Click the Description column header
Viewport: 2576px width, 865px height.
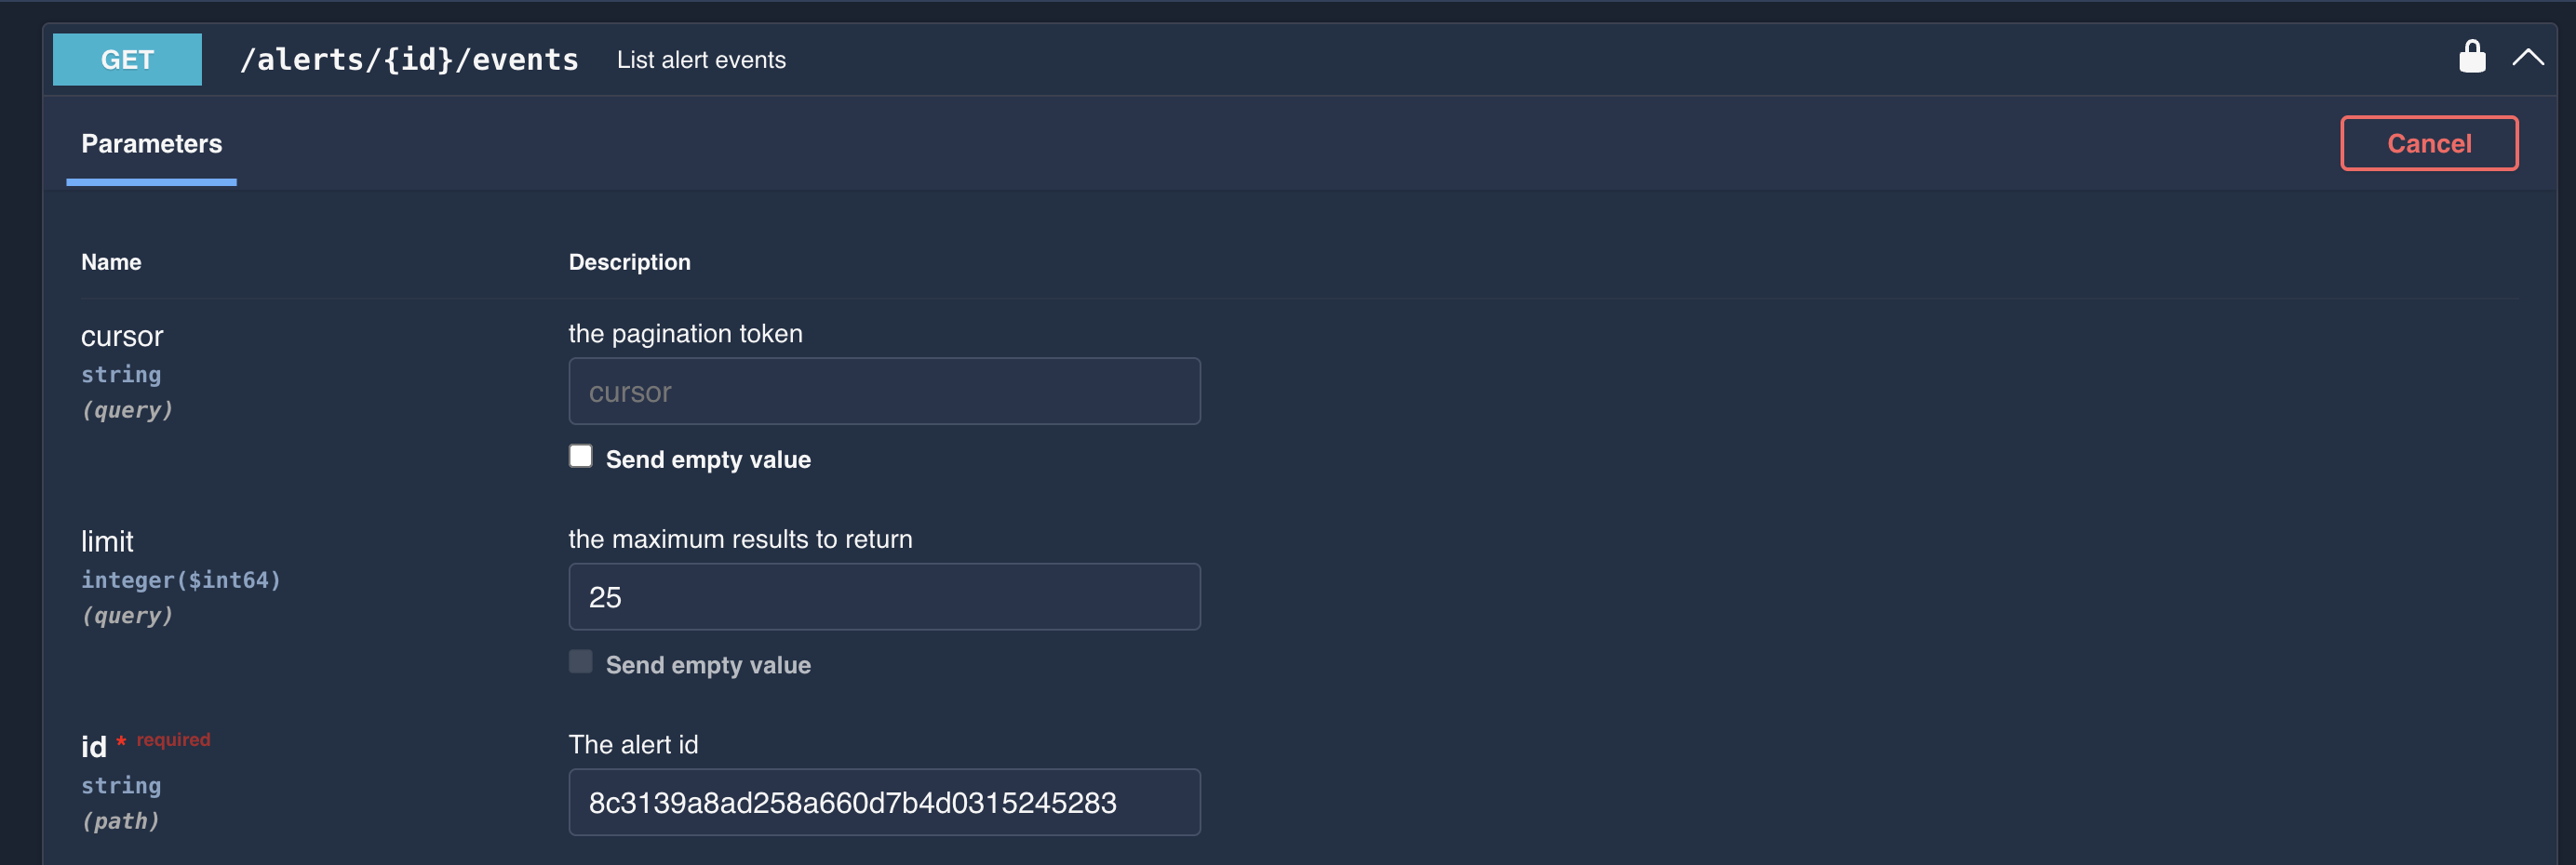(x=629, y=262)
